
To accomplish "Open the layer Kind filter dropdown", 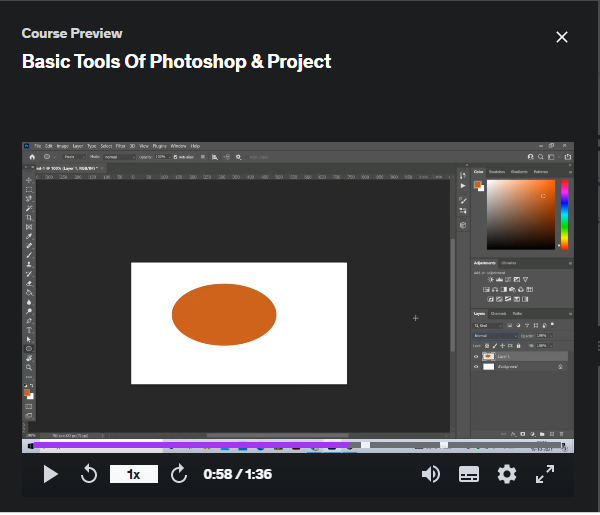I will pyautogui.click(x=488, y=326).
